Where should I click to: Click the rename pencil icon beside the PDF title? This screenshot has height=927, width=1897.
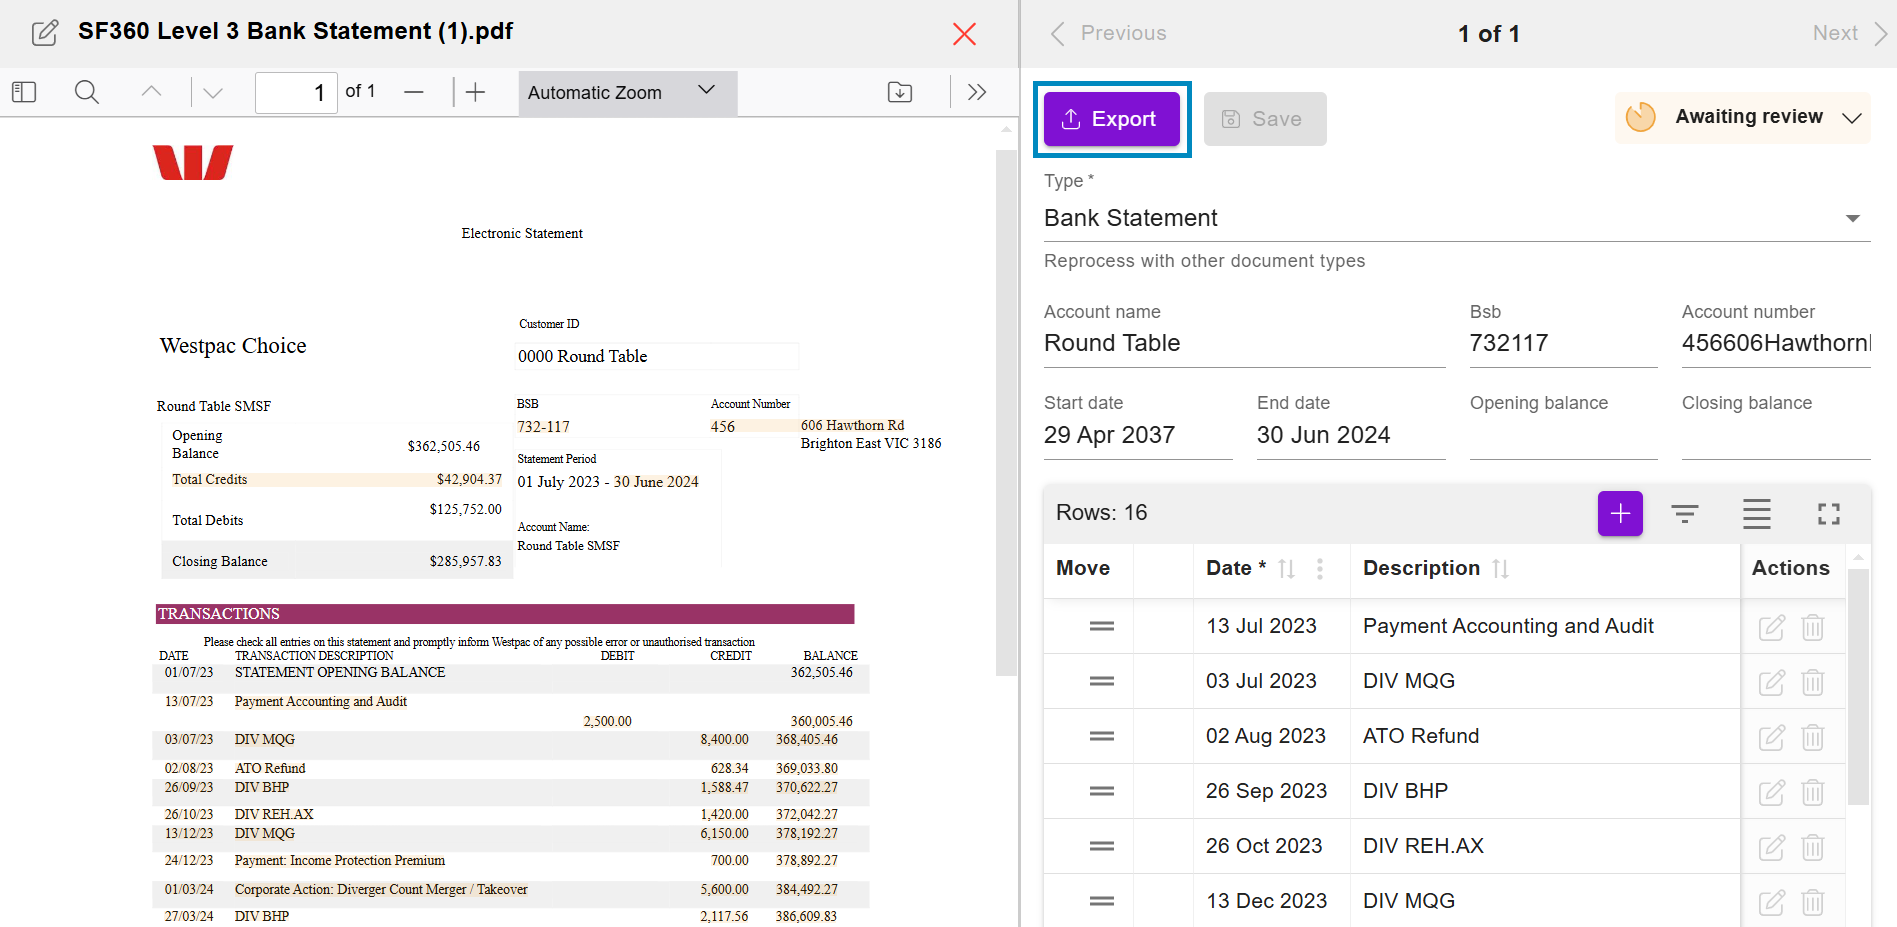point(45,33)
